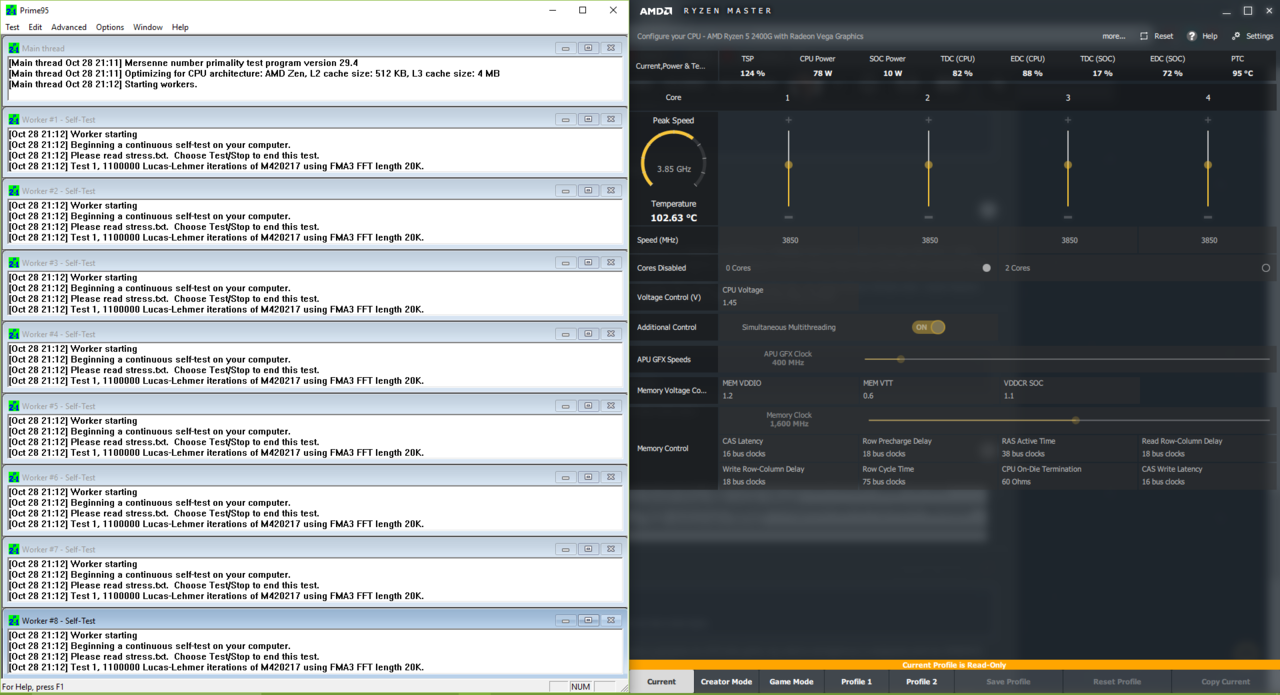Click the RAS Active Time 38 bus clocks value
This screenshot has width=1280, height=695.
[1023, 454]
